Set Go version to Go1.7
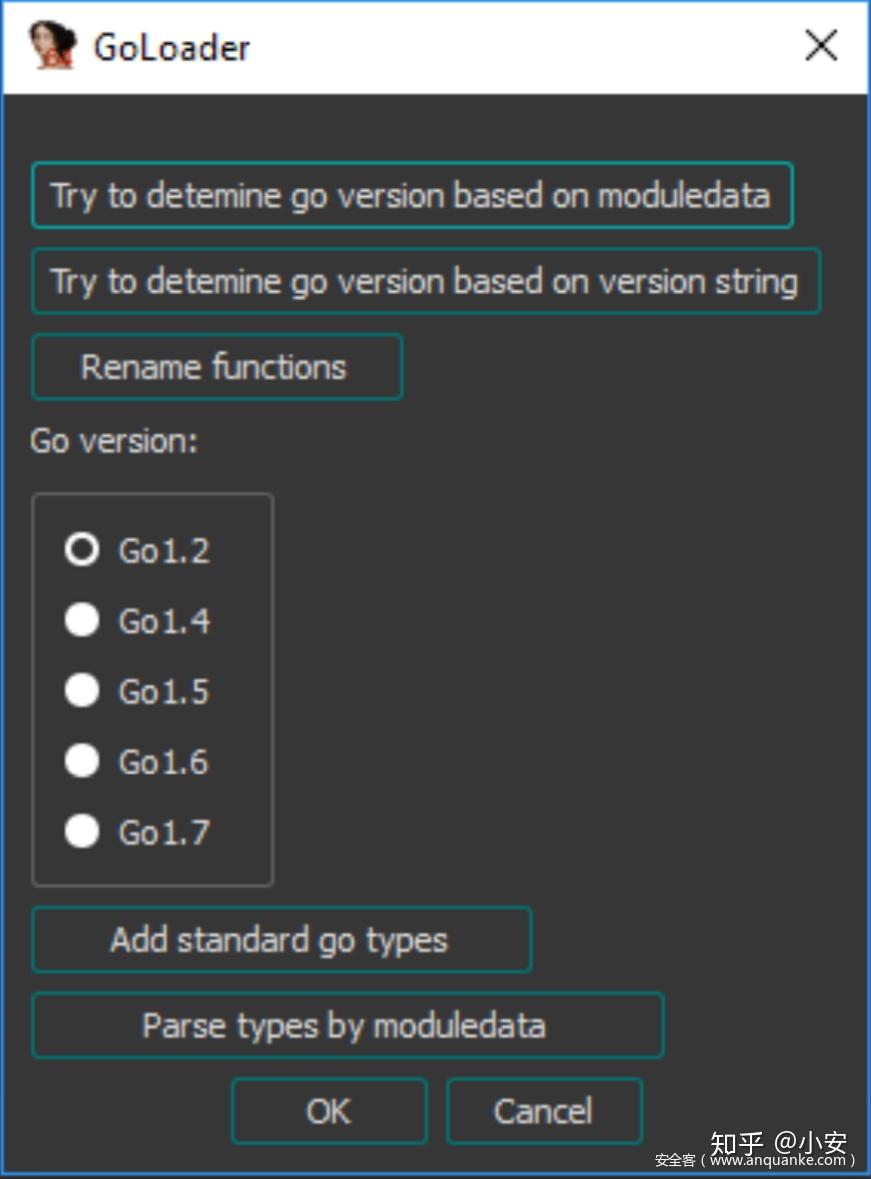871x1179 pixels. (x=82, y=832)
